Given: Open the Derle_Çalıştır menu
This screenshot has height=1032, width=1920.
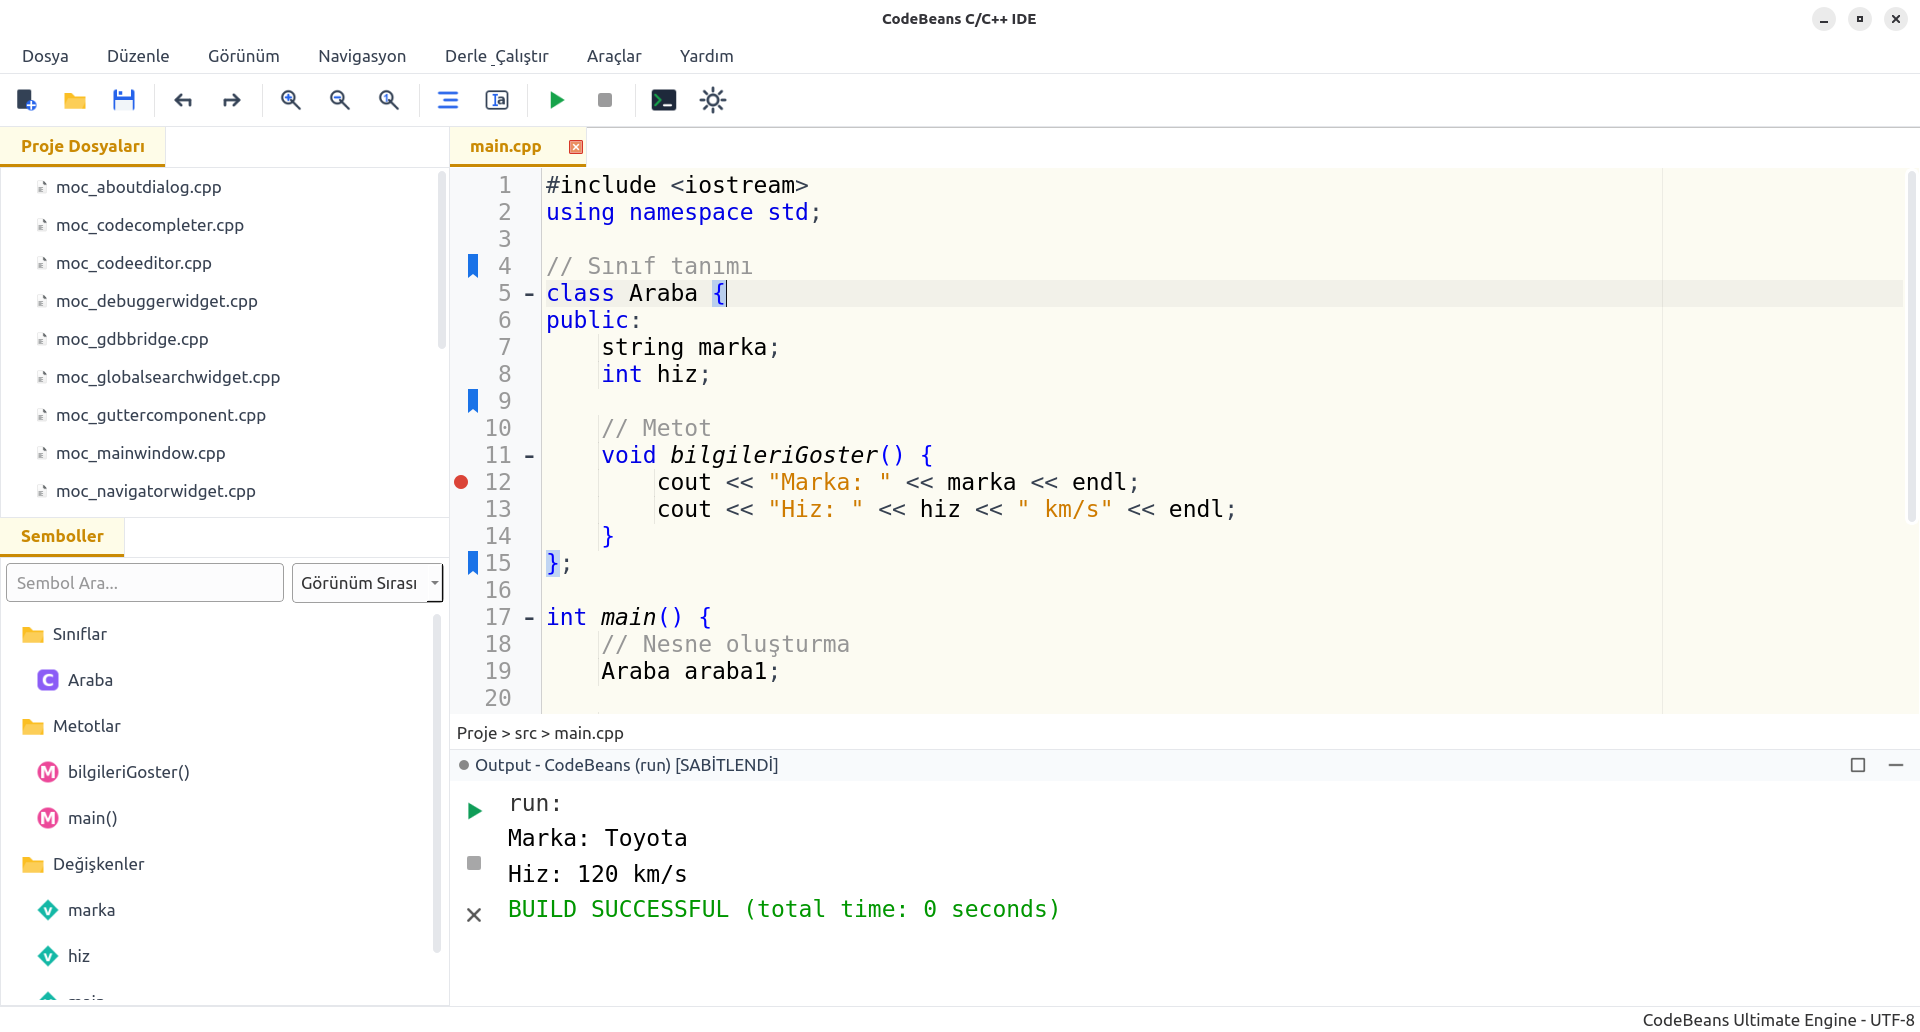Looking at the screenshot, I should point(496,56).
